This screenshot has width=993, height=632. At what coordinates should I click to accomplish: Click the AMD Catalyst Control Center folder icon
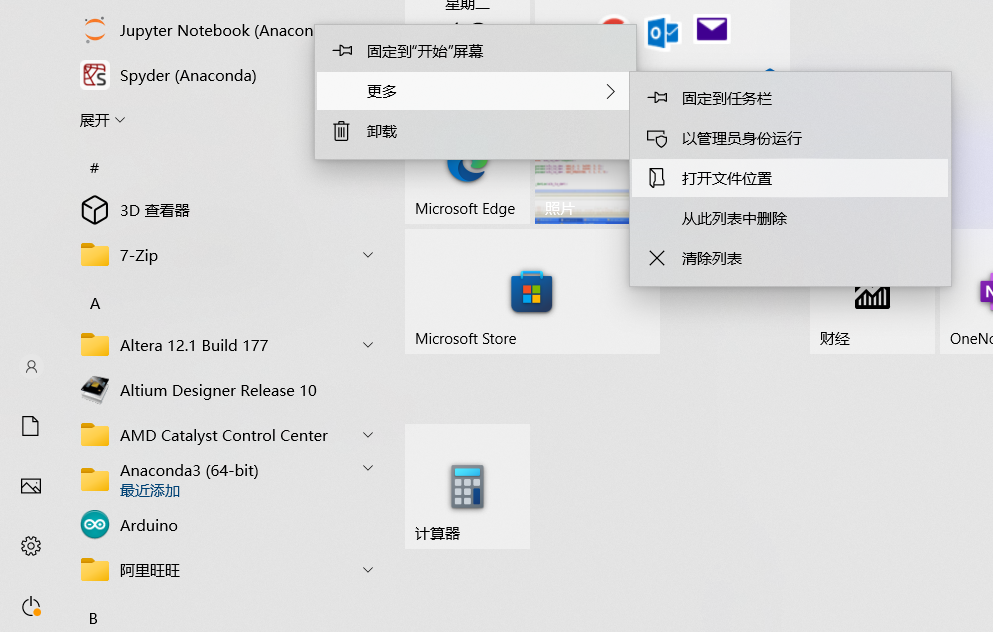[95, 435]
